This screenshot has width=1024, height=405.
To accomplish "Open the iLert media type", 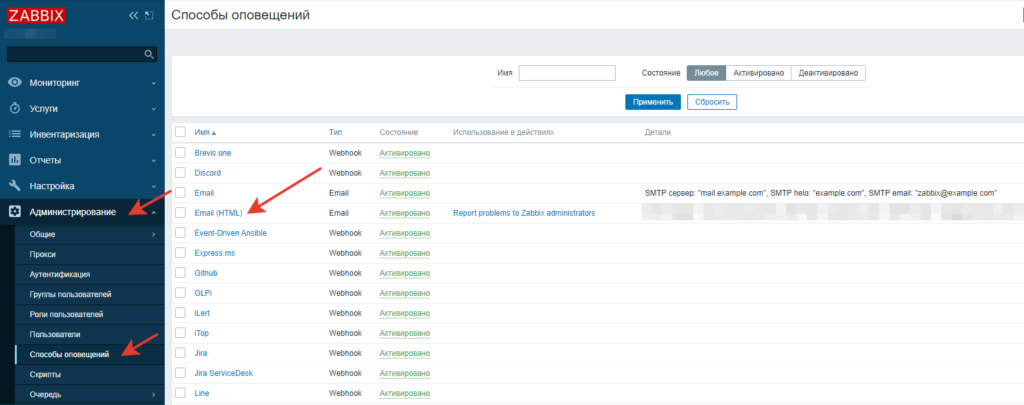I will [x=202, y=313].
